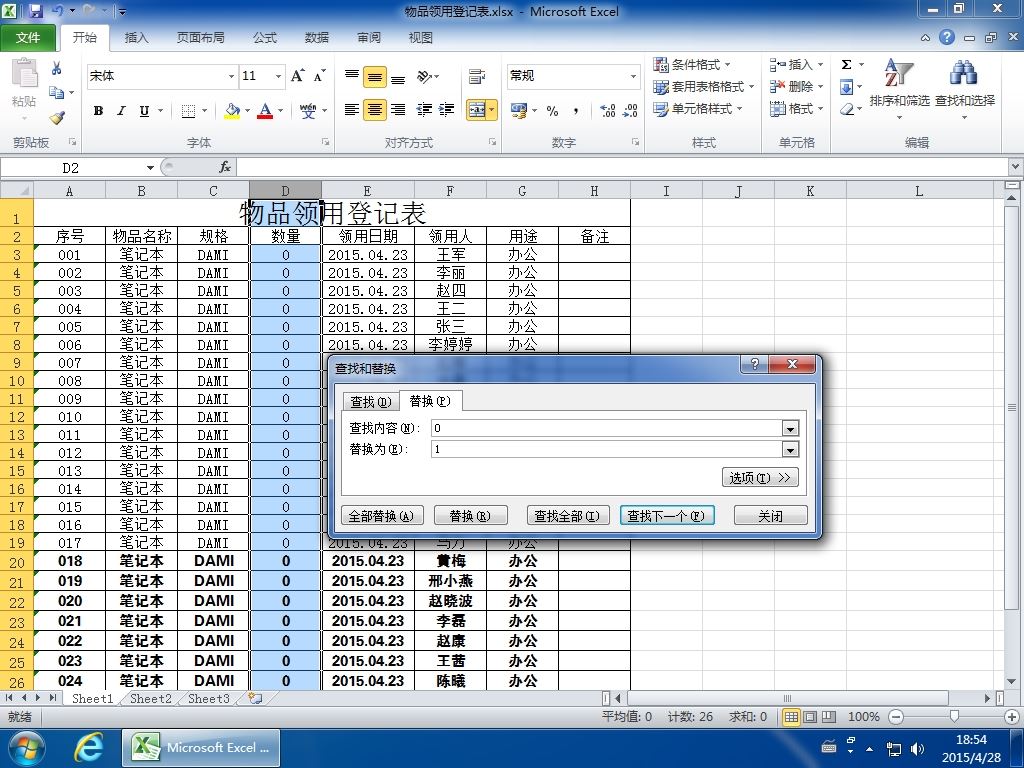Open the font name dropdown (宋体)
The height and width of the screenshot is (768, 1024).
point(231,76)
